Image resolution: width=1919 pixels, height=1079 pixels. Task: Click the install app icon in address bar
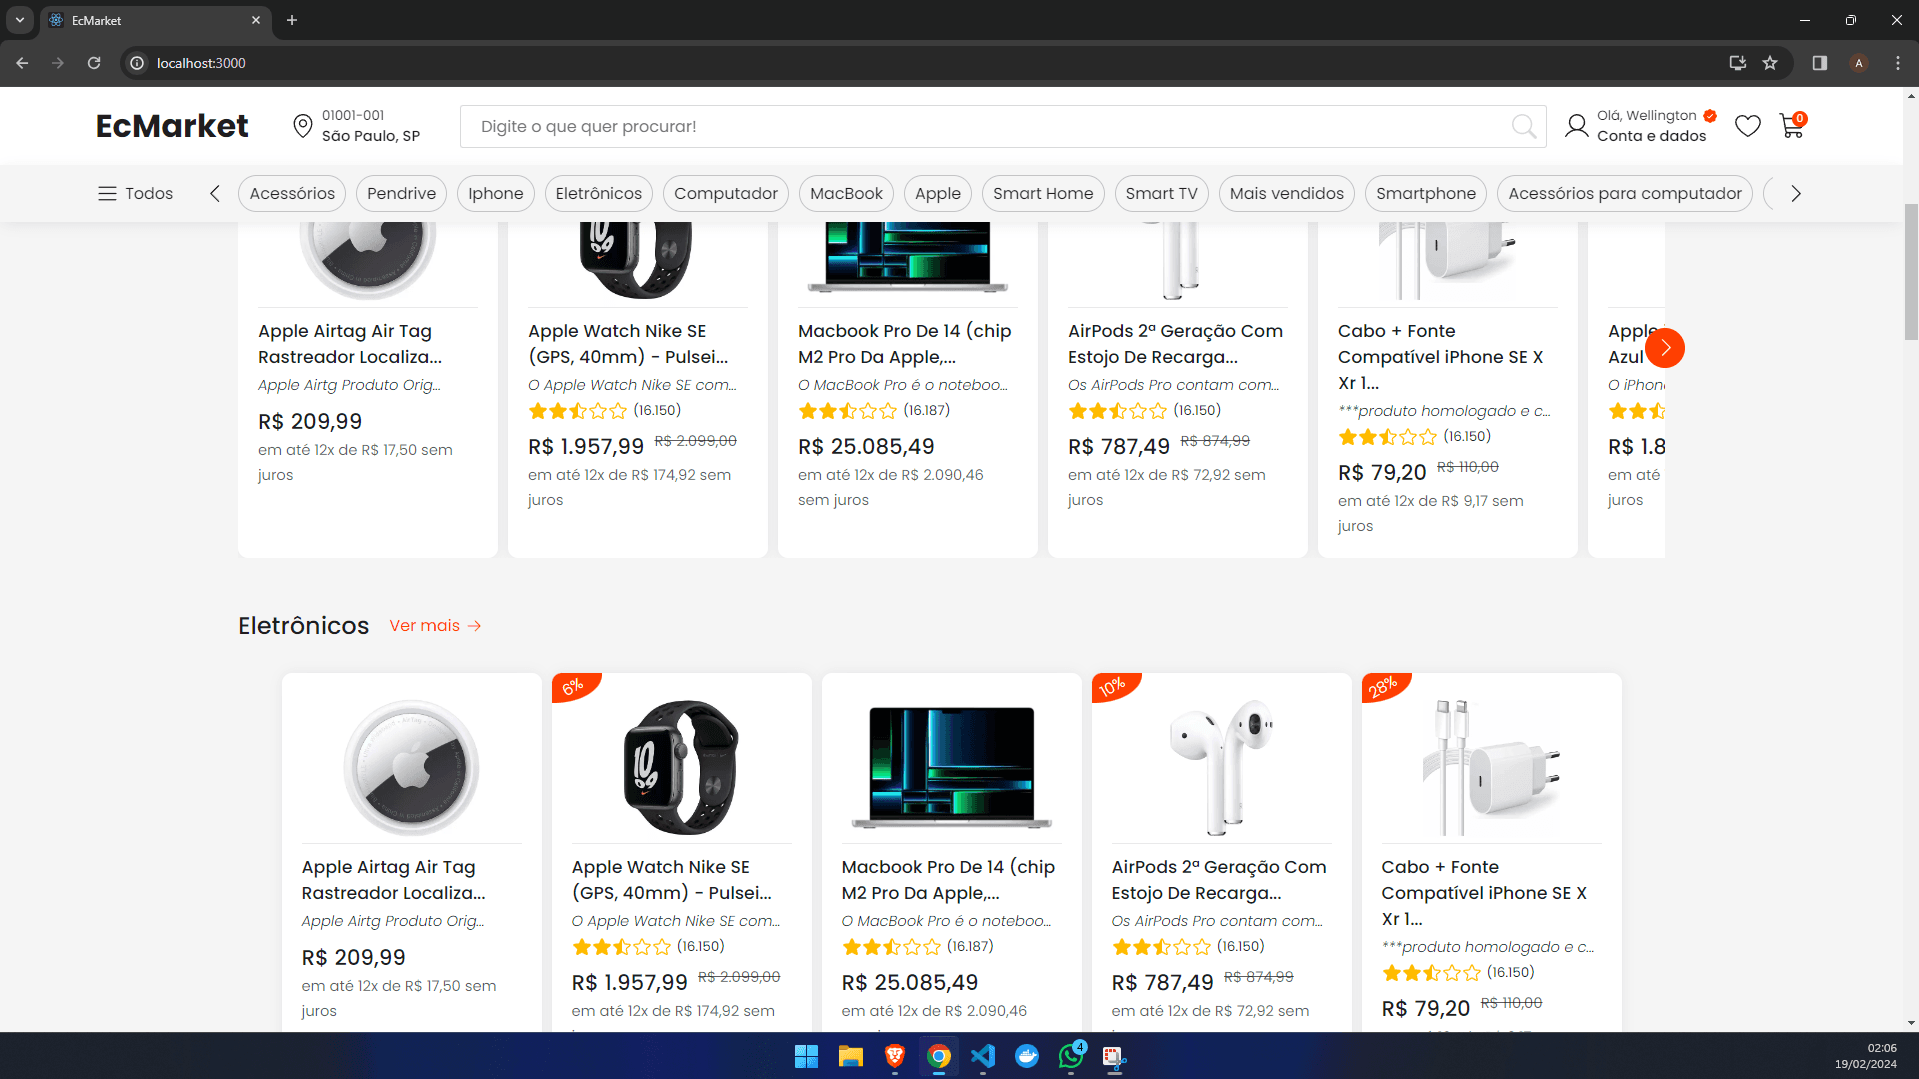click(x=1738, y=63)
